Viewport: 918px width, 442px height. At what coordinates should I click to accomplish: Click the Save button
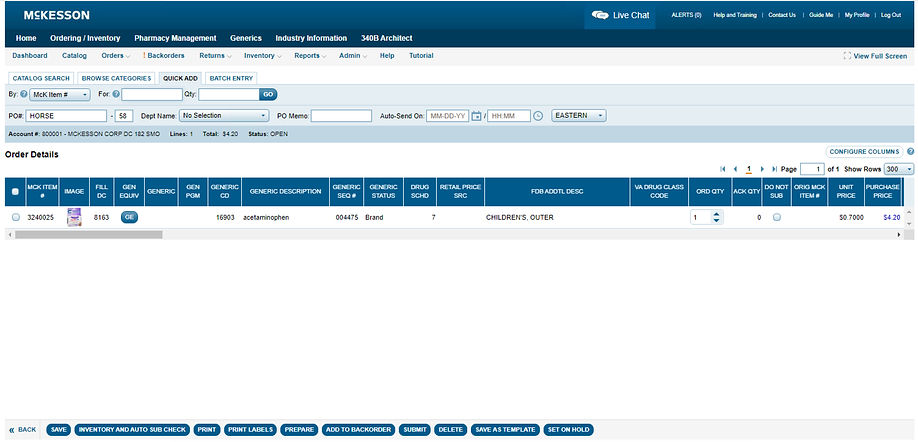[x=59, y=430]
